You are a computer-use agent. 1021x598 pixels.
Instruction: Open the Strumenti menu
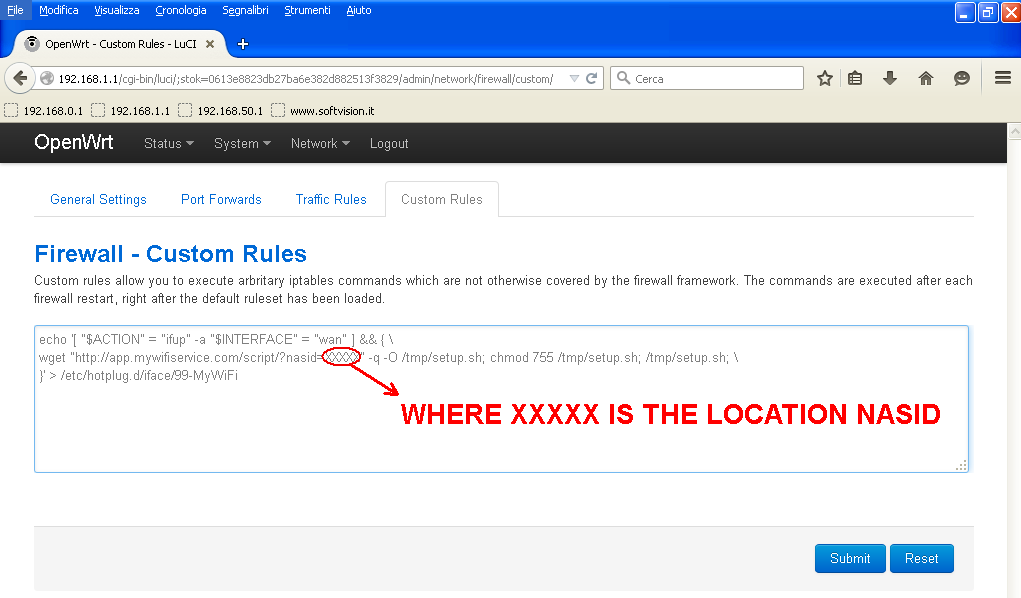click(307, 10)
